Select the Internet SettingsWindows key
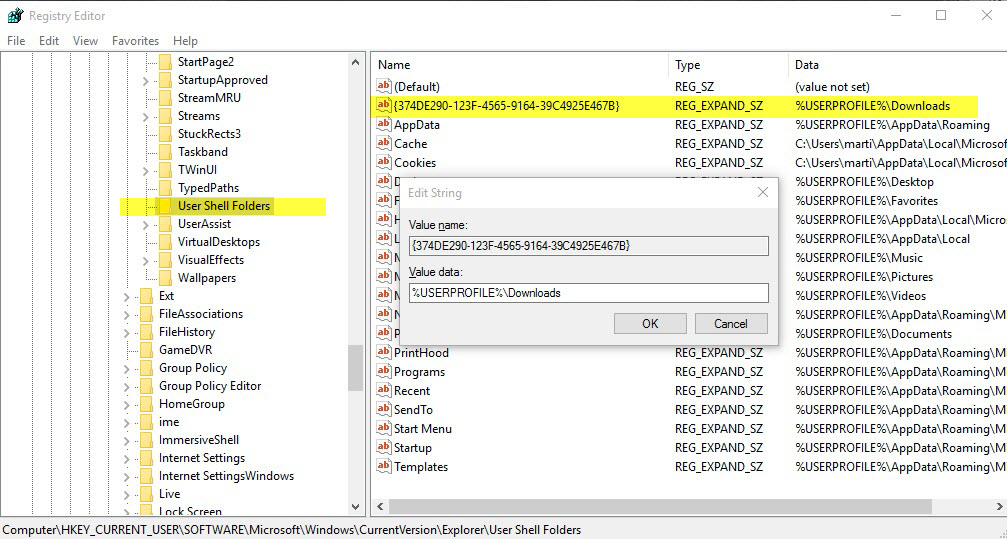This screenshot has height=539, width=1007. 226,475
